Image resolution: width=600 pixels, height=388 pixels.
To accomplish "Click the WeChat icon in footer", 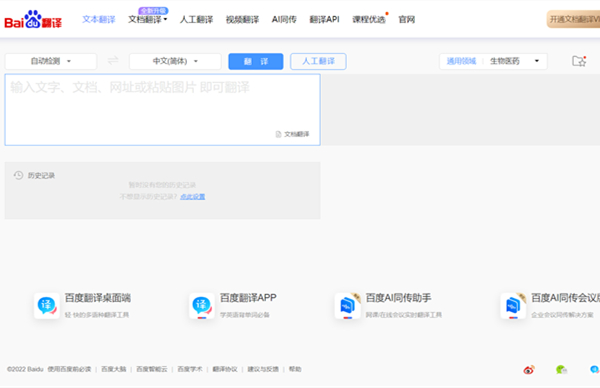I will point(561,370).
